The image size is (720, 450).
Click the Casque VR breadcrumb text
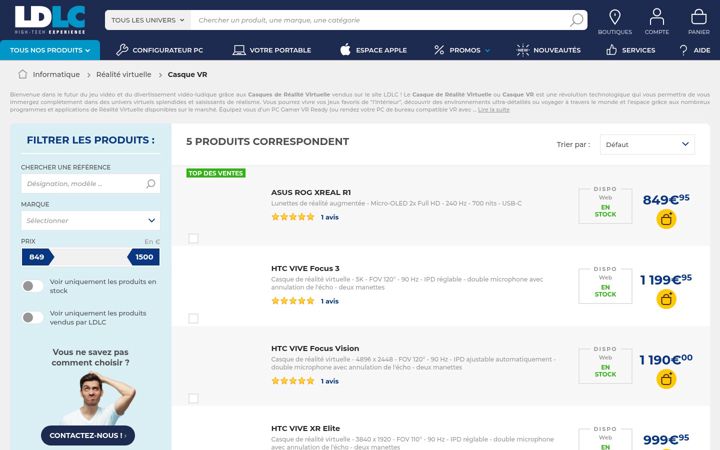point(187,74)
